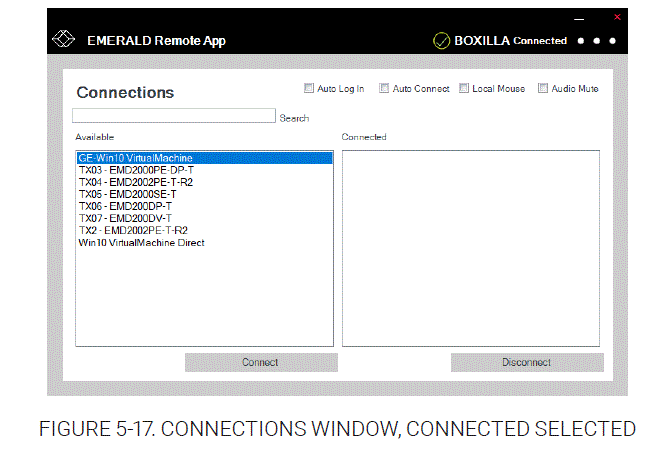Select TX07 - EMD200DV-T connection
Screen dimensions: 660x454
(205, 218)
